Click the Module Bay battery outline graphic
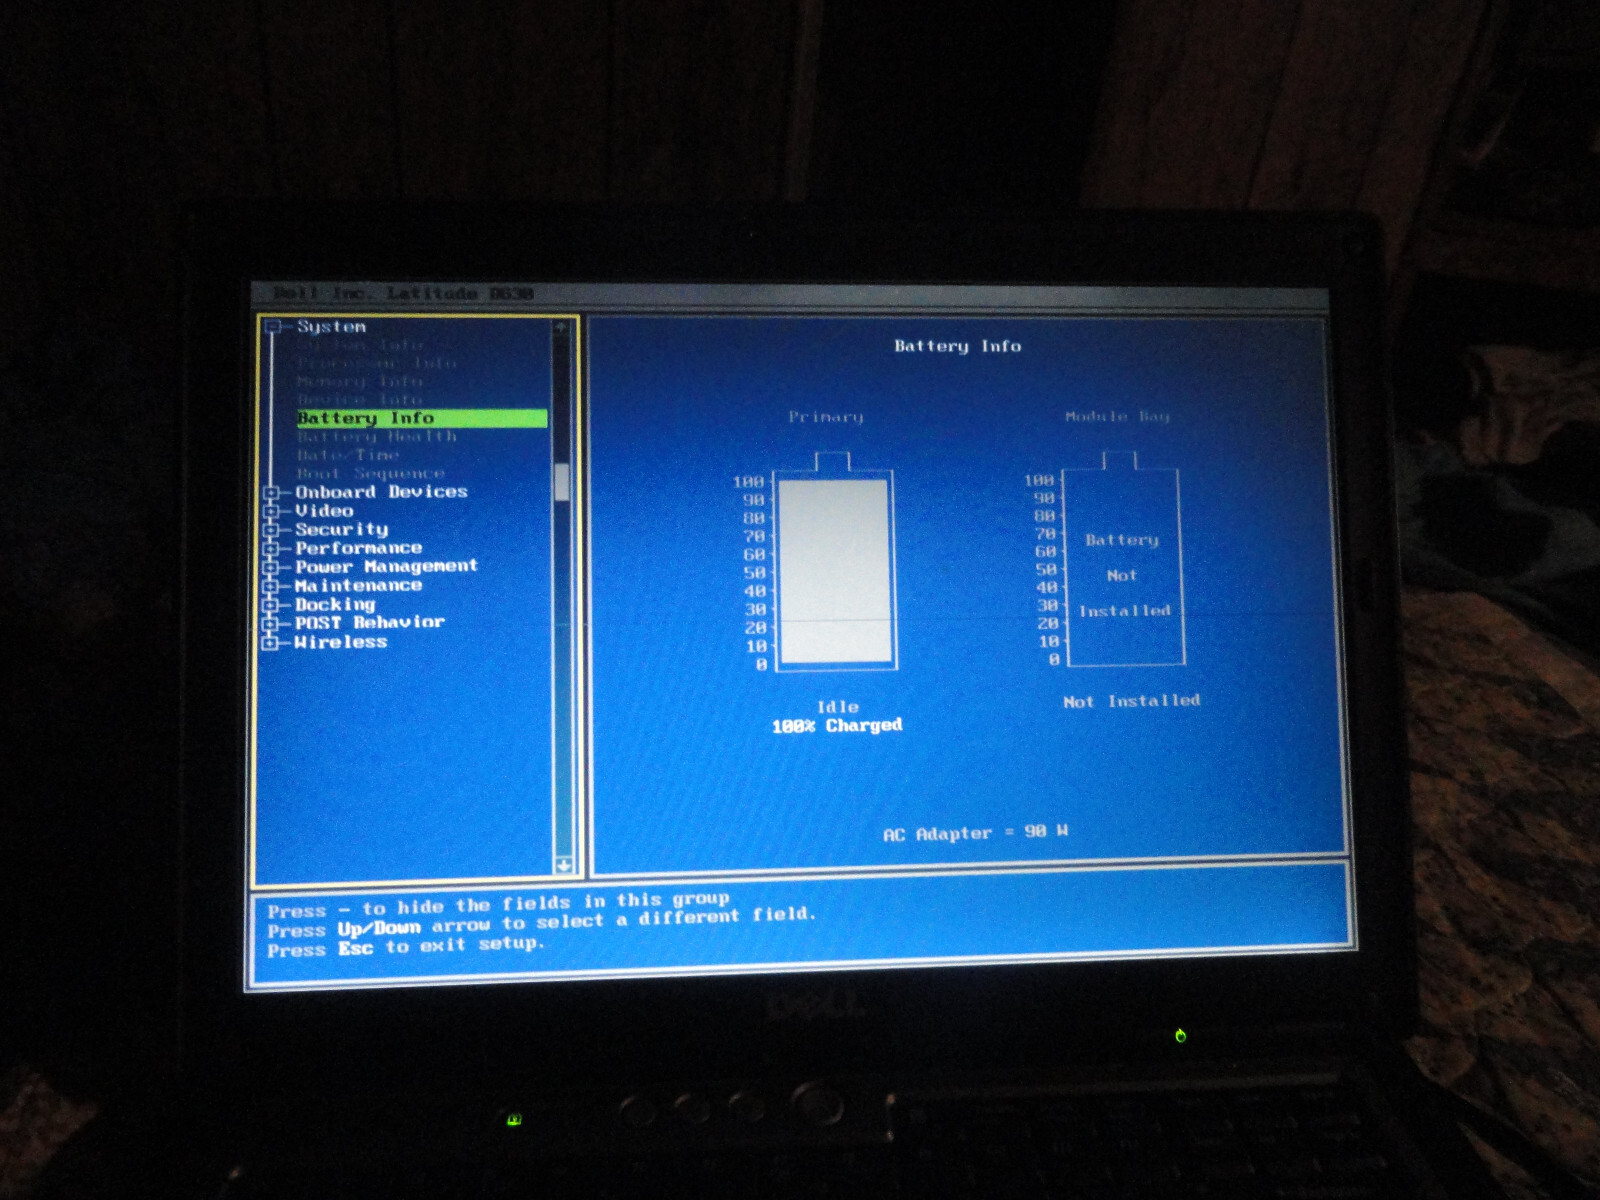The image size is (1600, 1200). pyautogui.click(x=1122, y=558)
